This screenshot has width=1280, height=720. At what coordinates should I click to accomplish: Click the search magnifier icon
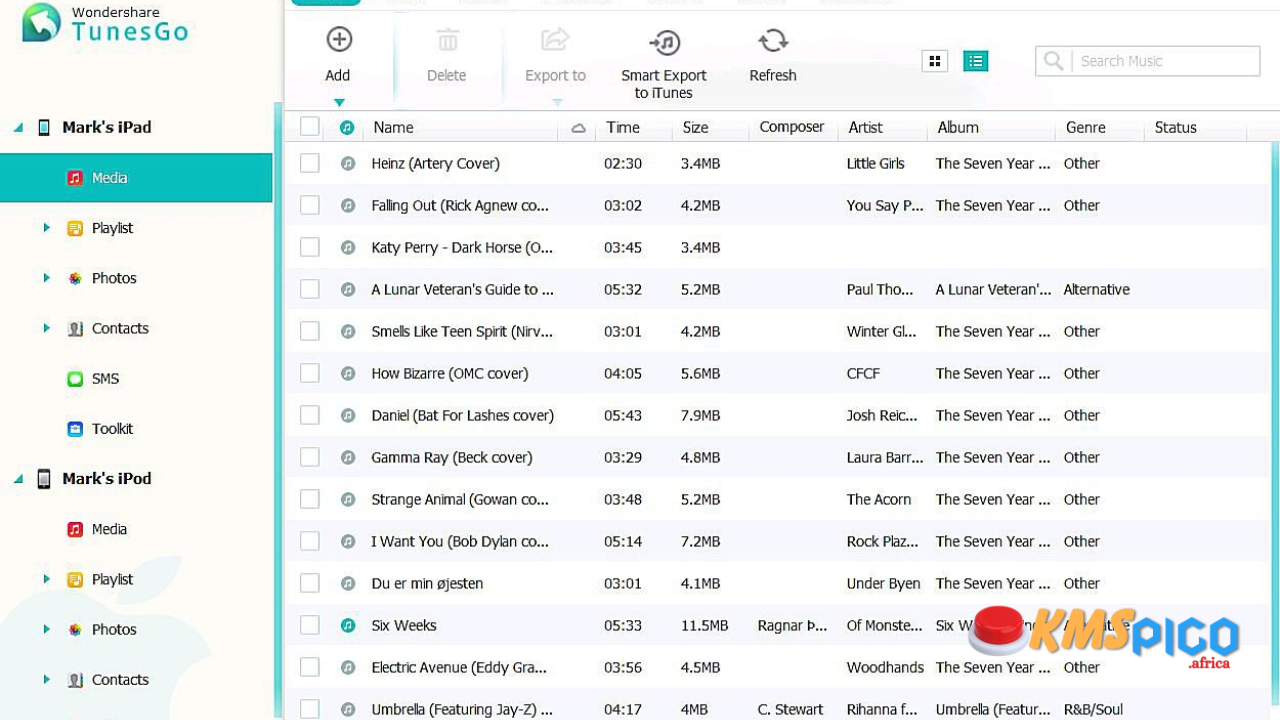pos(1053,61)
